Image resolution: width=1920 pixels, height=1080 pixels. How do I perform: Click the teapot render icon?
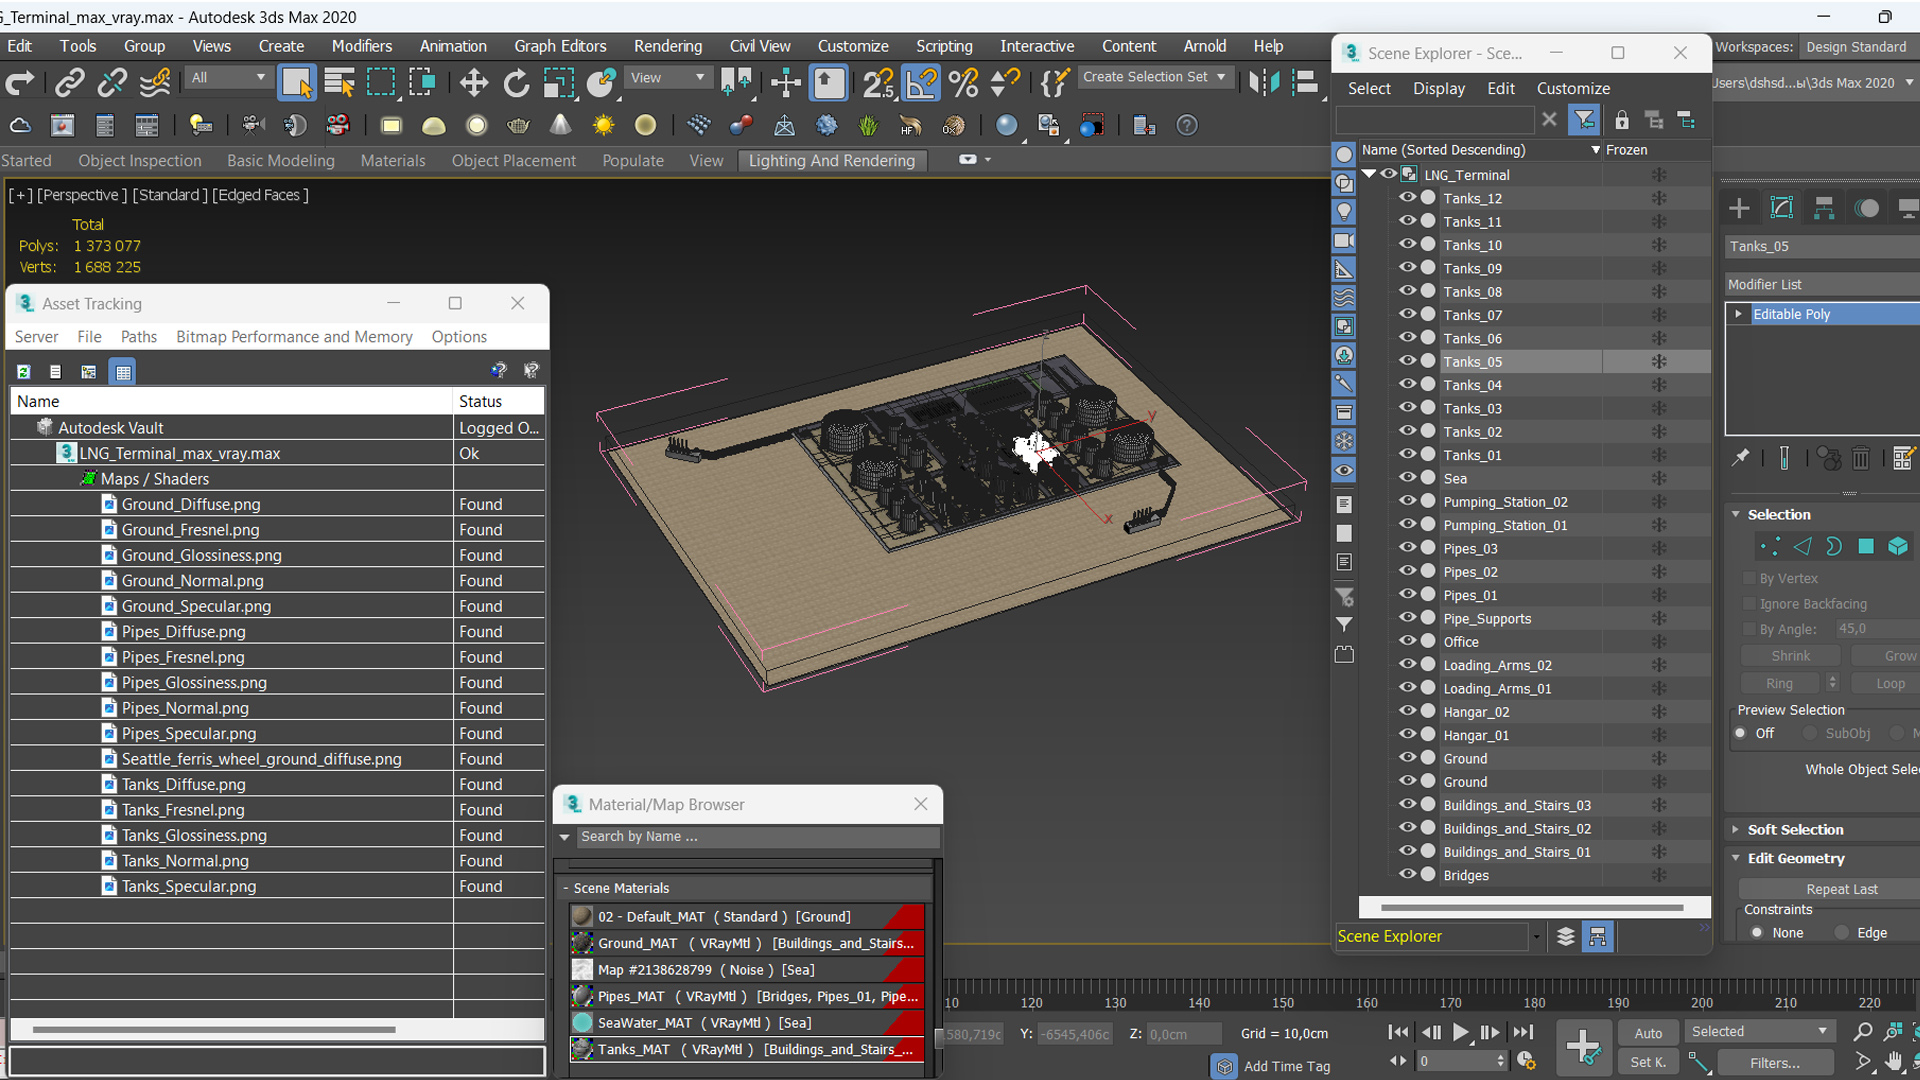pos(518,125)
